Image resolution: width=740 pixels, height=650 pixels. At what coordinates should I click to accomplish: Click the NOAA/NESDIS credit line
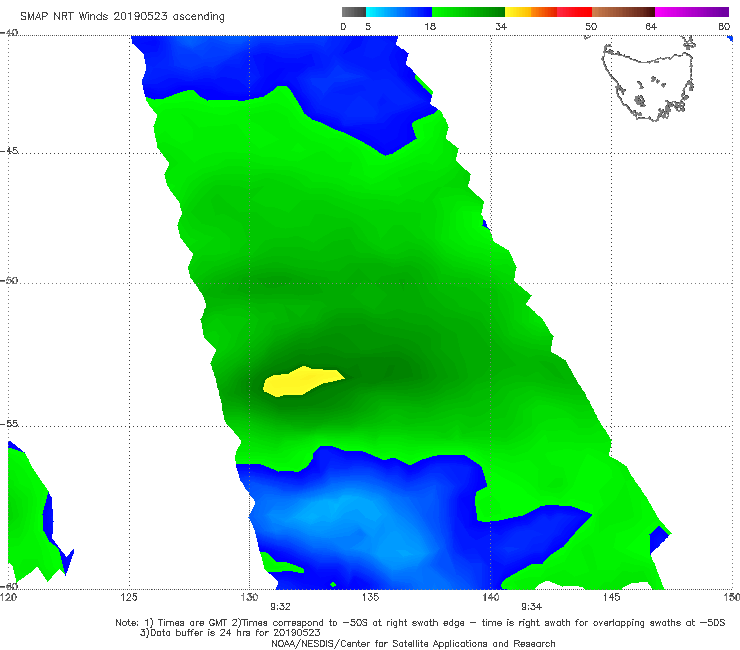tap(413, 643)
